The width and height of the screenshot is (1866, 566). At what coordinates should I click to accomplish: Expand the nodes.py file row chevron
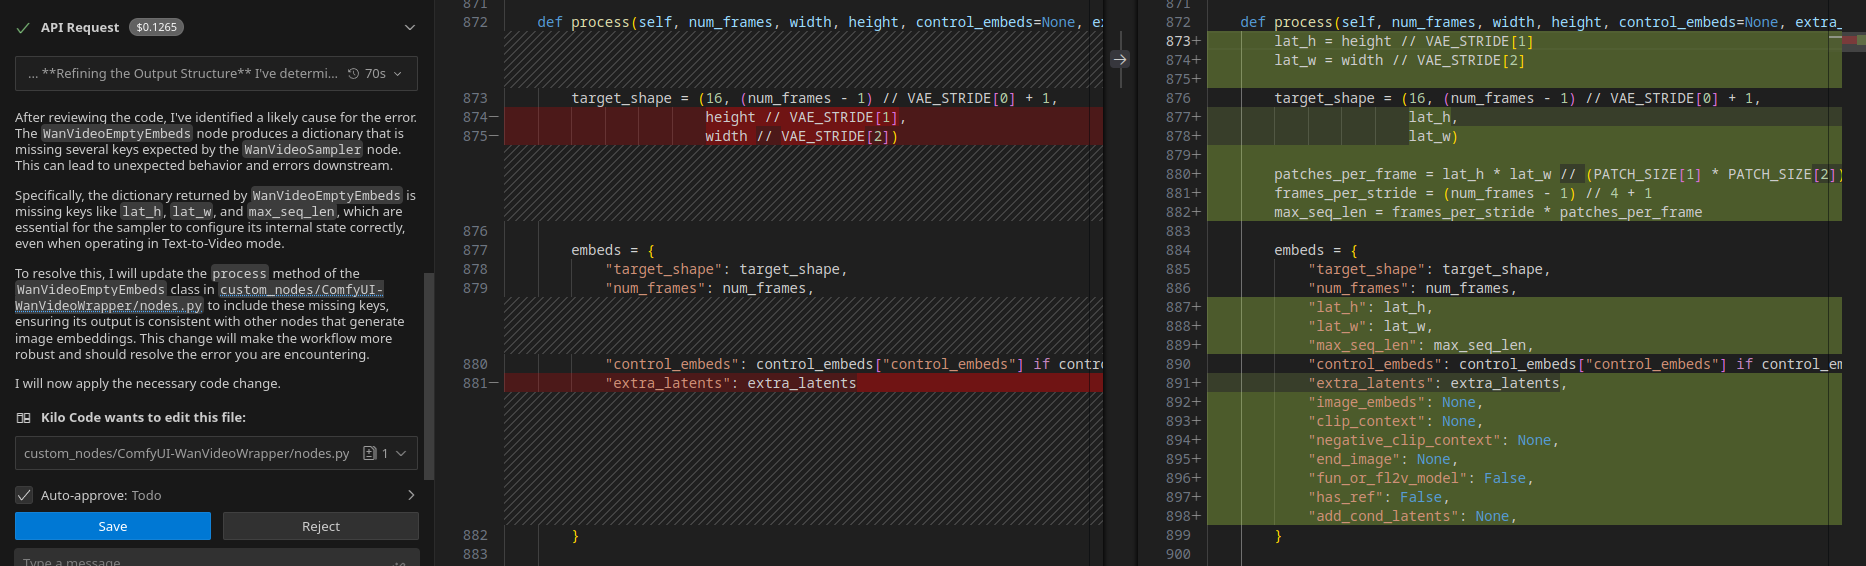[x=401, y=453]
